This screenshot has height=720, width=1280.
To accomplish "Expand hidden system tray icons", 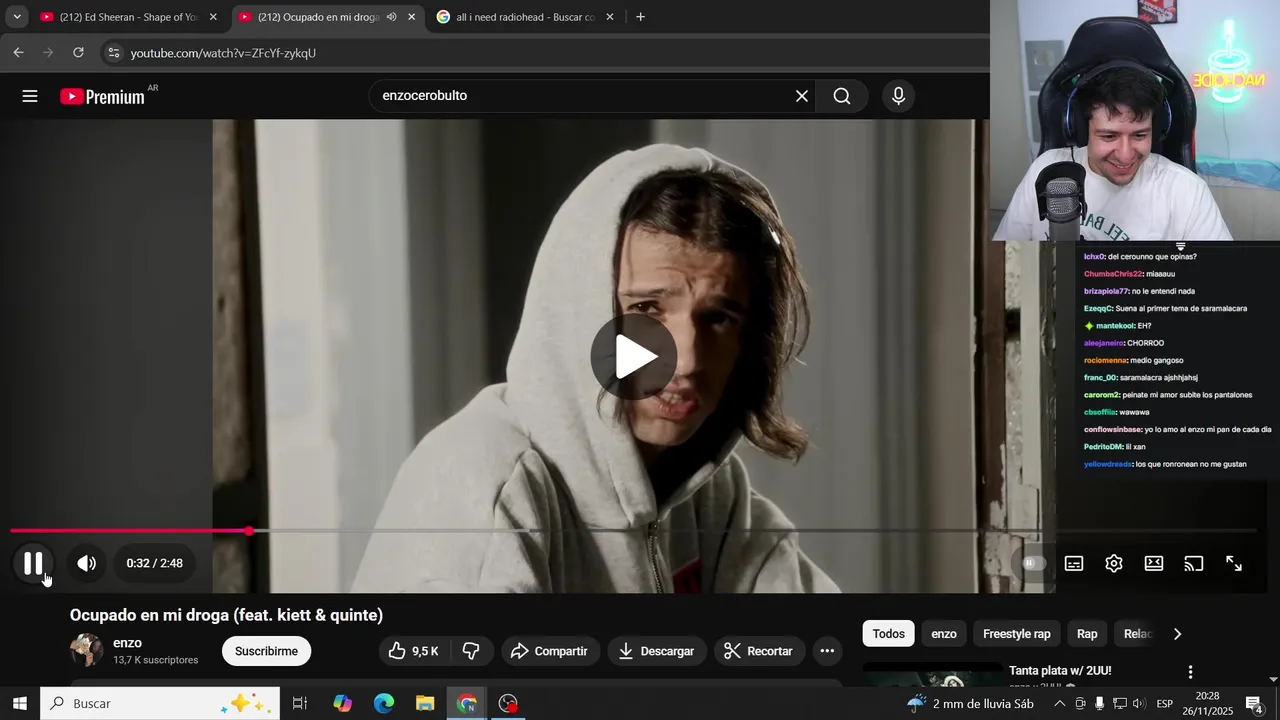I will coord(1060,704).
